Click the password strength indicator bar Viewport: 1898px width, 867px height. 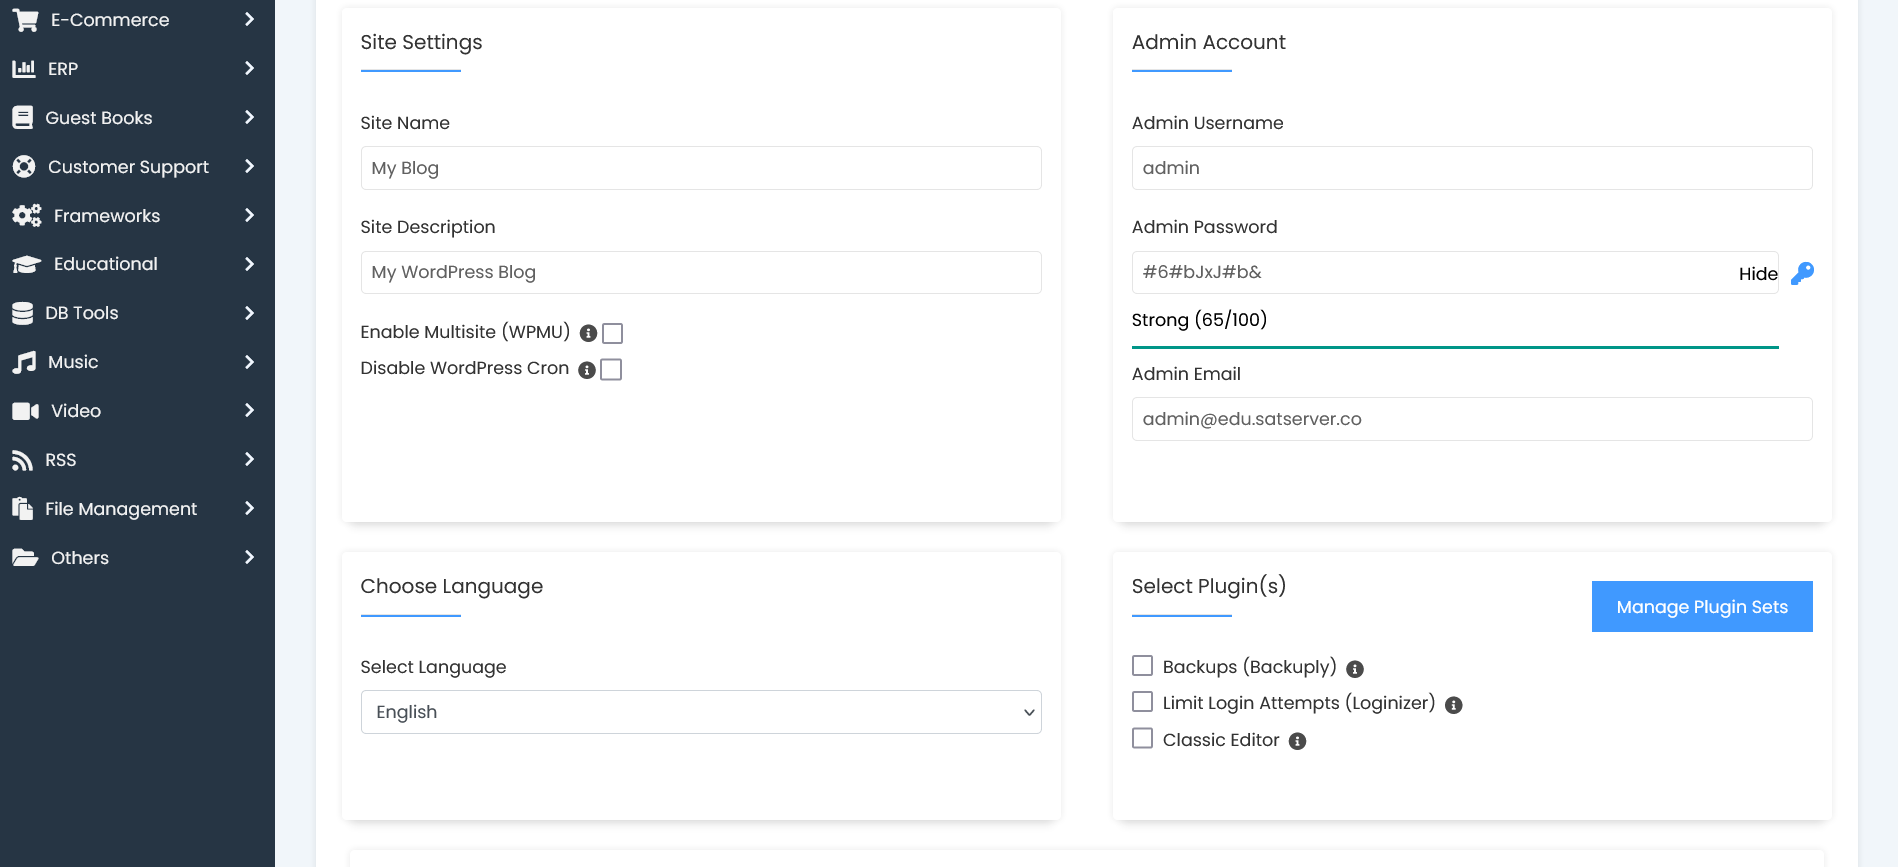point(1454,347)
